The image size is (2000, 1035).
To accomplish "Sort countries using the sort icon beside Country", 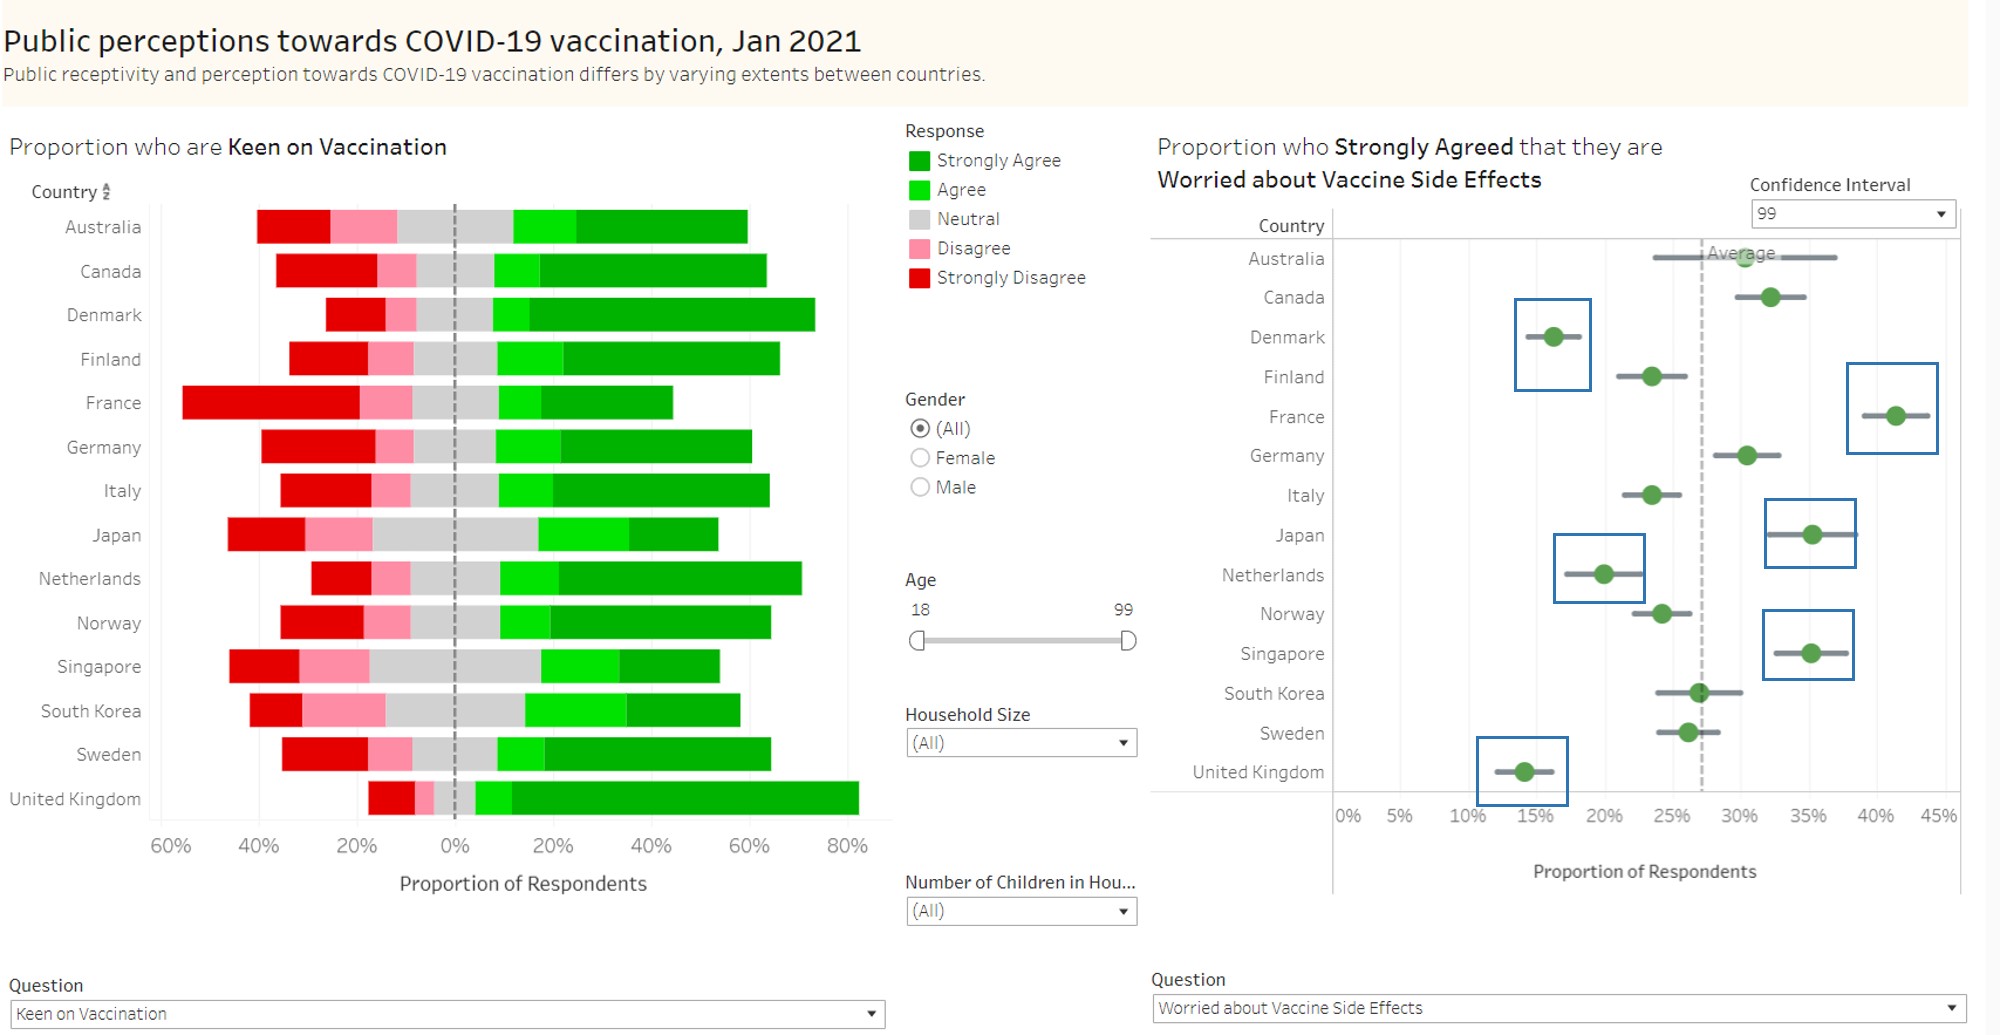I will pyautogui.click(x=107, y=191).
